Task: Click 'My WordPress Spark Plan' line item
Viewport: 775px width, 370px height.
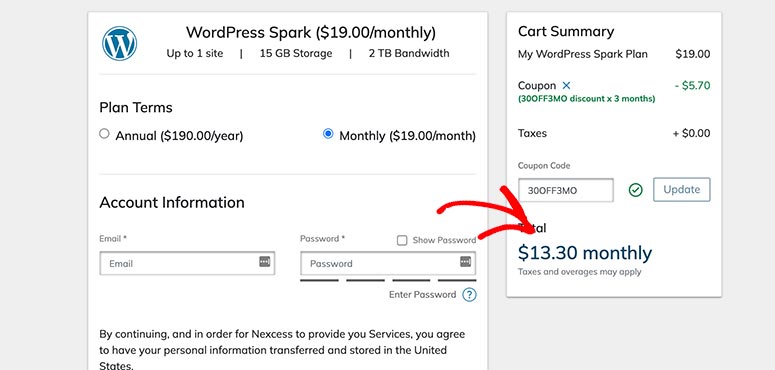Action: coord(583,54)
